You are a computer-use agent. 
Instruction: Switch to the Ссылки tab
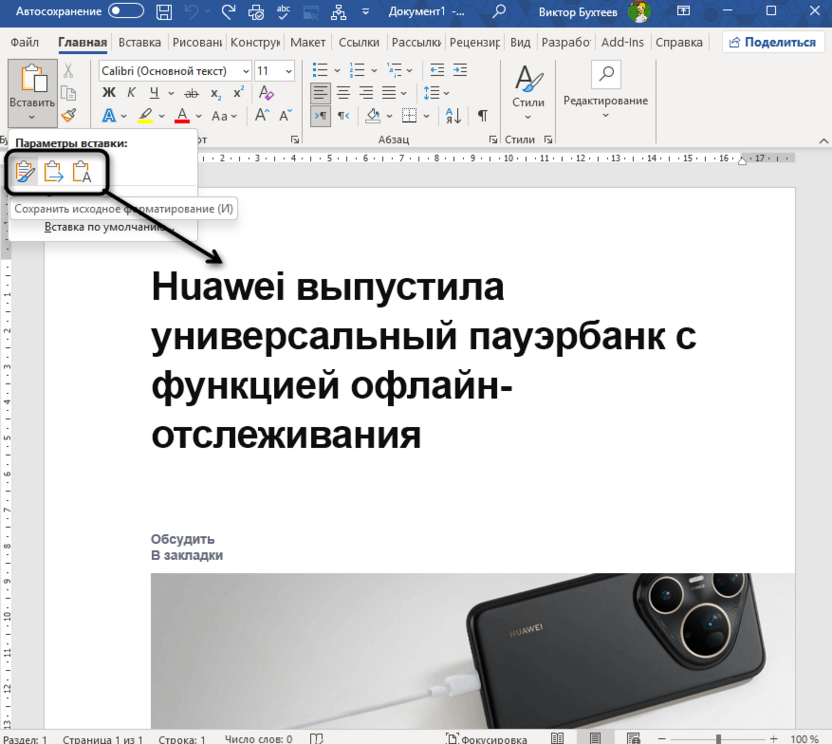click(359, 42)
